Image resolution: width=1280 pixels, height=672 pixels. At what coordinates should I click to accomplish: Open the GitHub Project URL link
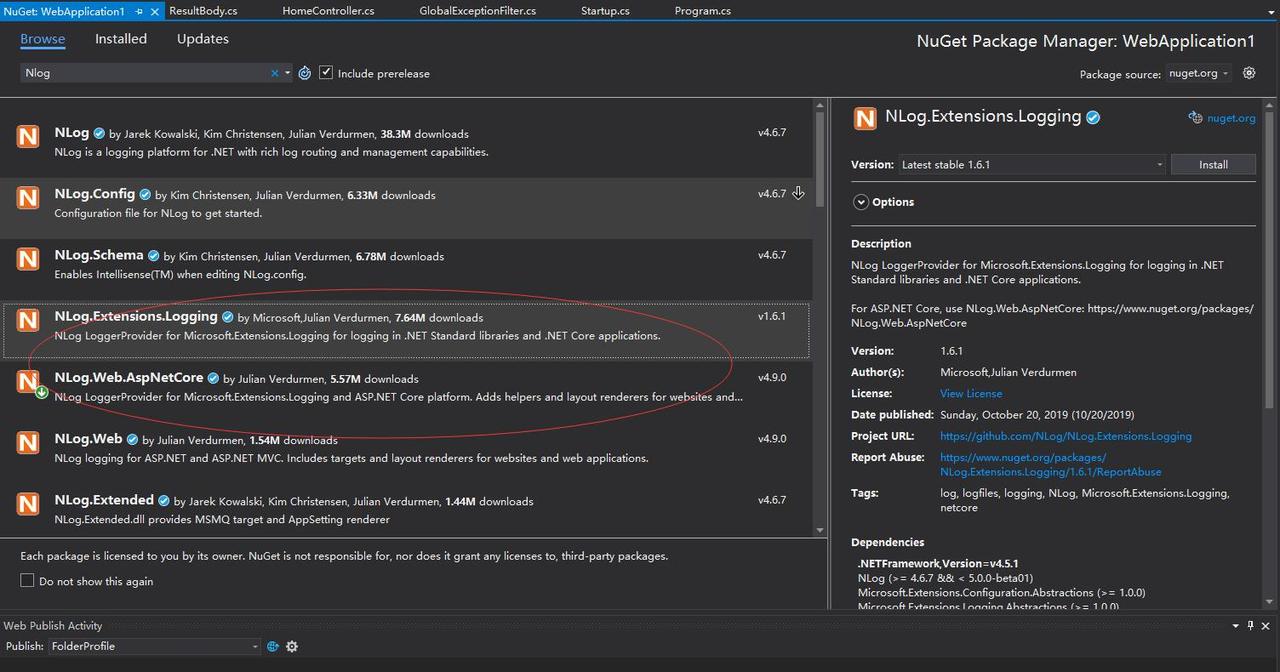coord(1066,436)
